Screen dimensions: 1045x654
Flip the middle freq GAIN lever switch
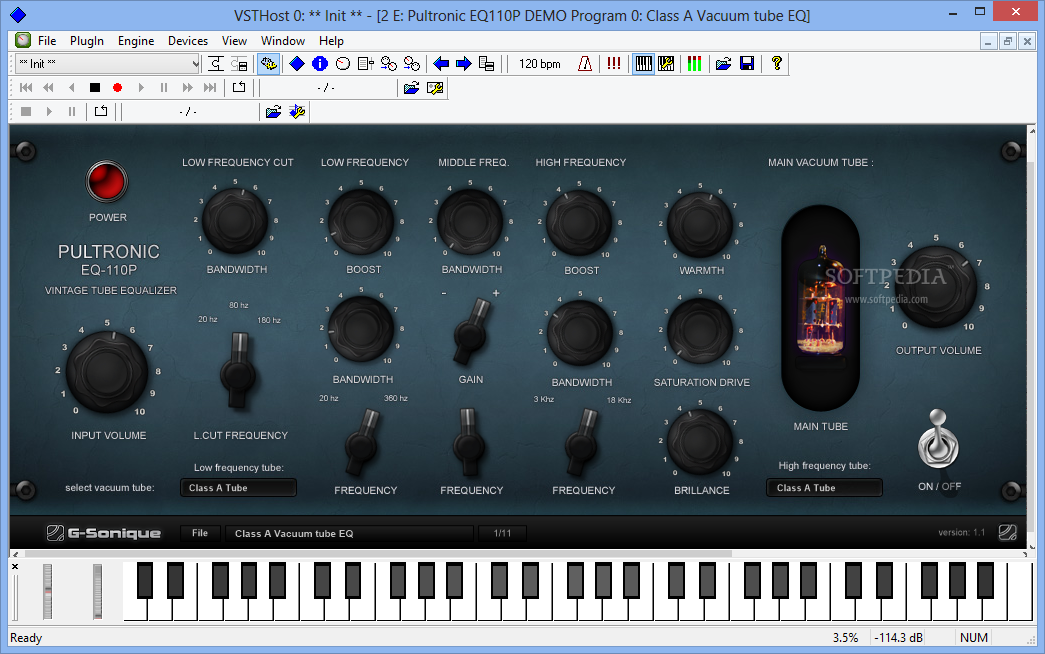(471, 331)
